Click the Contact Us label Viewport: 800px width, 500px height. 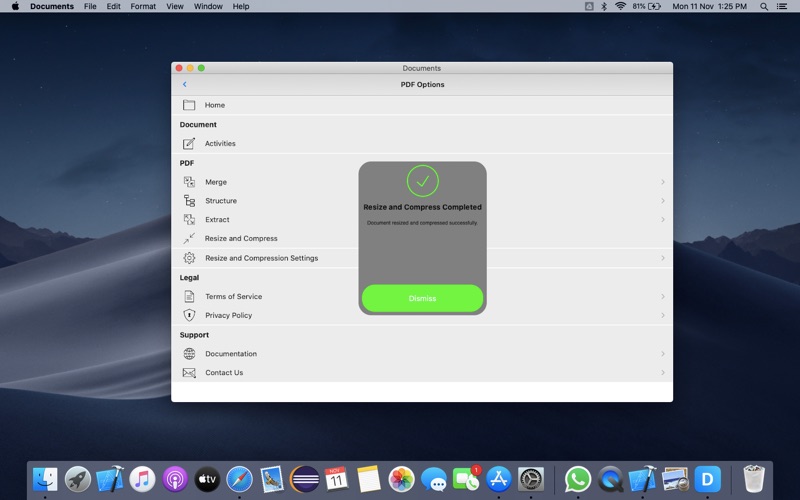click(224, 372)
